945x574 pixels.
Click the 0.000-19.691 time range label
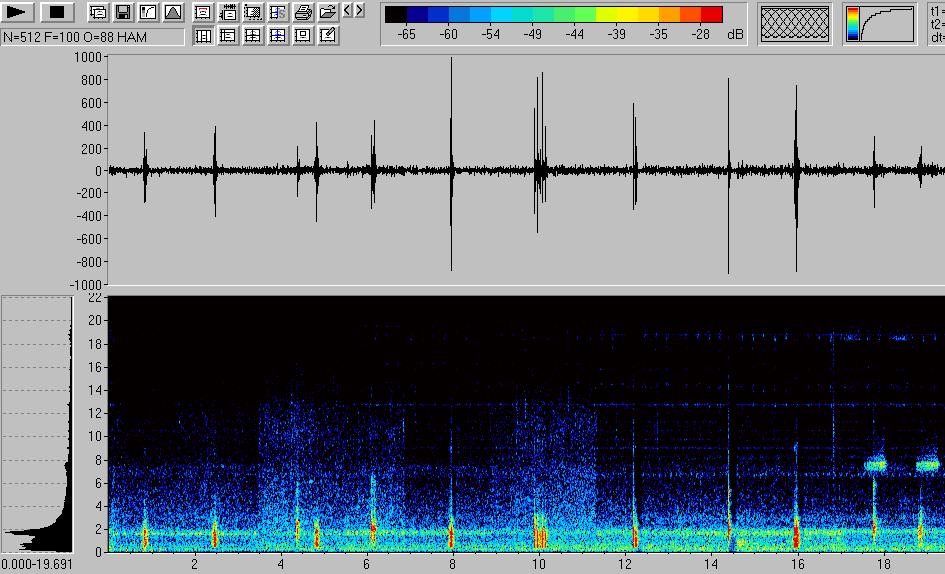(x=38, y=564)
